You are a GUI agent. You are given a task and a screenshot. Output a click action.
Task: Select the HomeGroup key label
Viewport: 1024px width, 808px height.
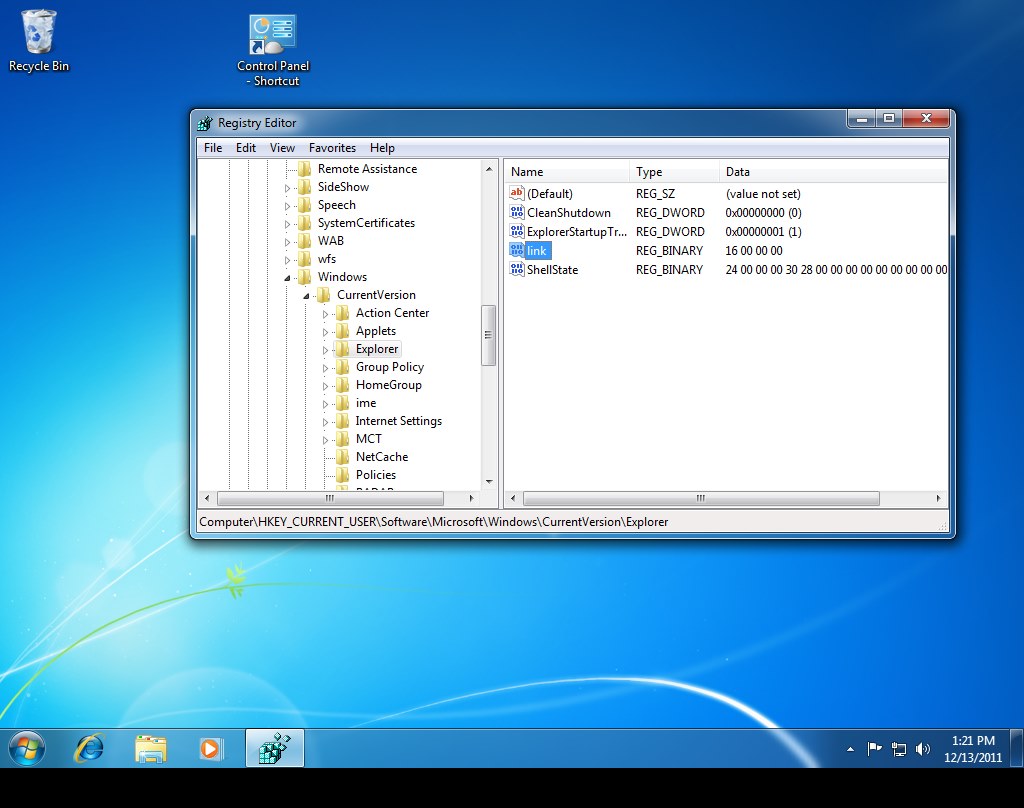click(x=389, y=385)
